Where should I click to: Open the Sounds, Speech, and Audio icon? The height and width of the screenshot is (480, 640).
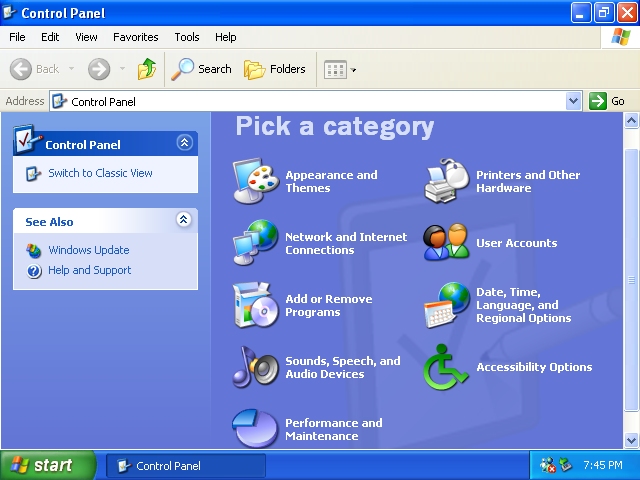click(256, 367)
